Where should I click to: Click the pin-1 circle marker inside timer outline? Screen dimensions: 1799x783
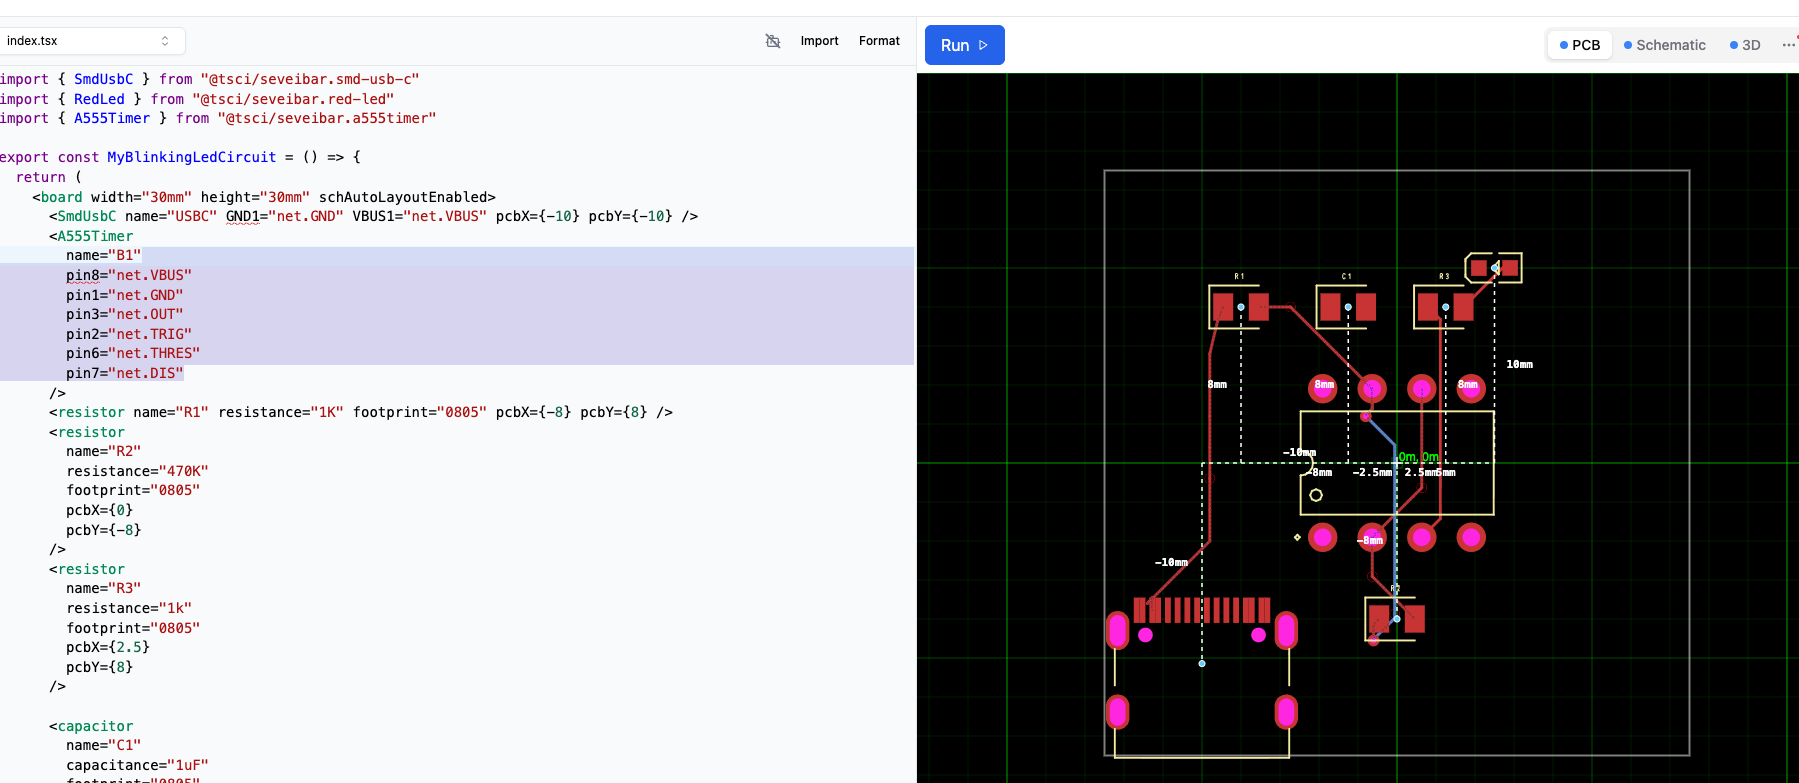(x=1316, y=495)
